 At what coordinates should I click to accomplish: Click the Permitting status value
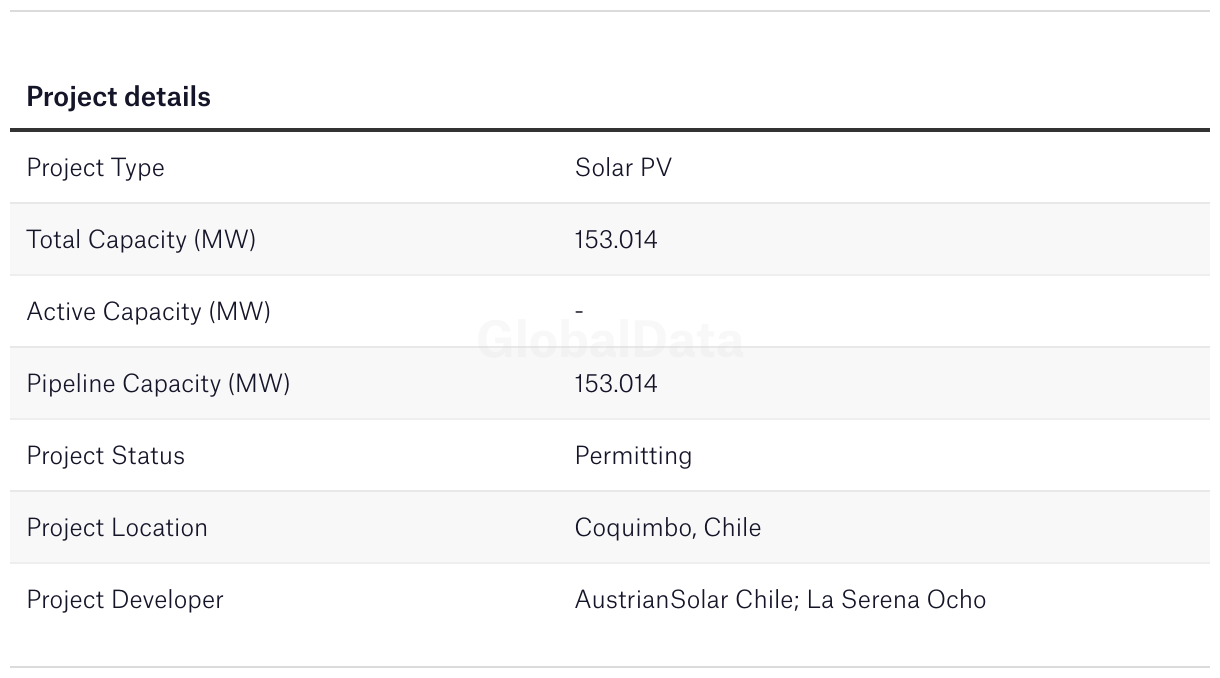(x=633, y=455)
